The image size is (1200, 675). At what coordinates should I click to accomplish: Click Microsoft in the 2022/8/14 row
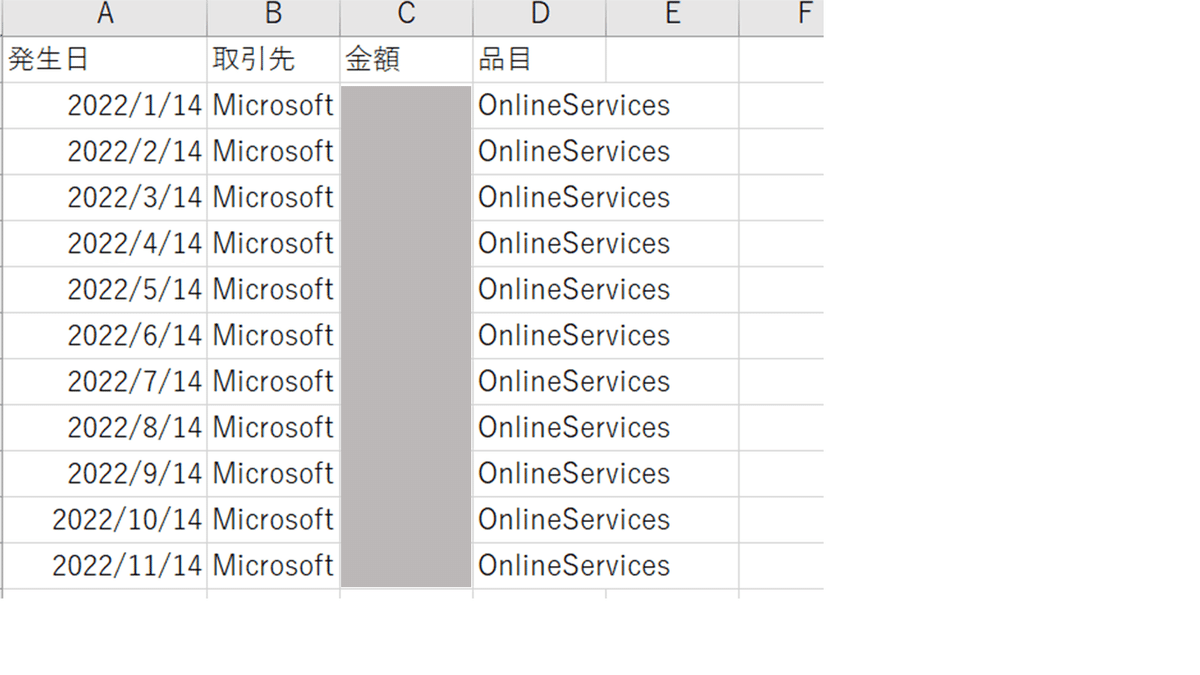(x=273, y=428)
